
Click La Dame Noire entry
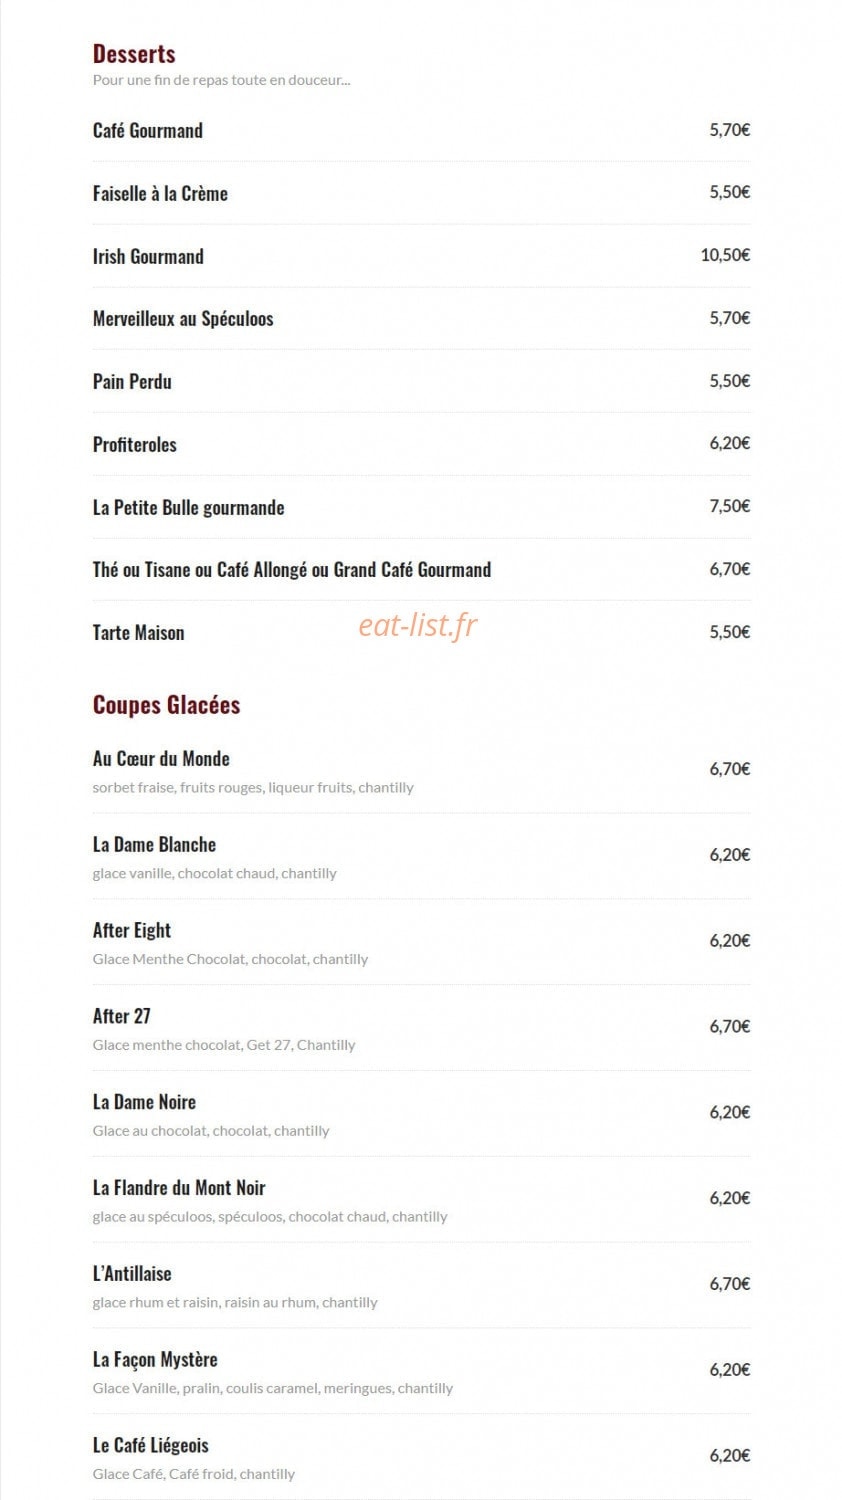pyautogui.click(x=144, y=1102)
